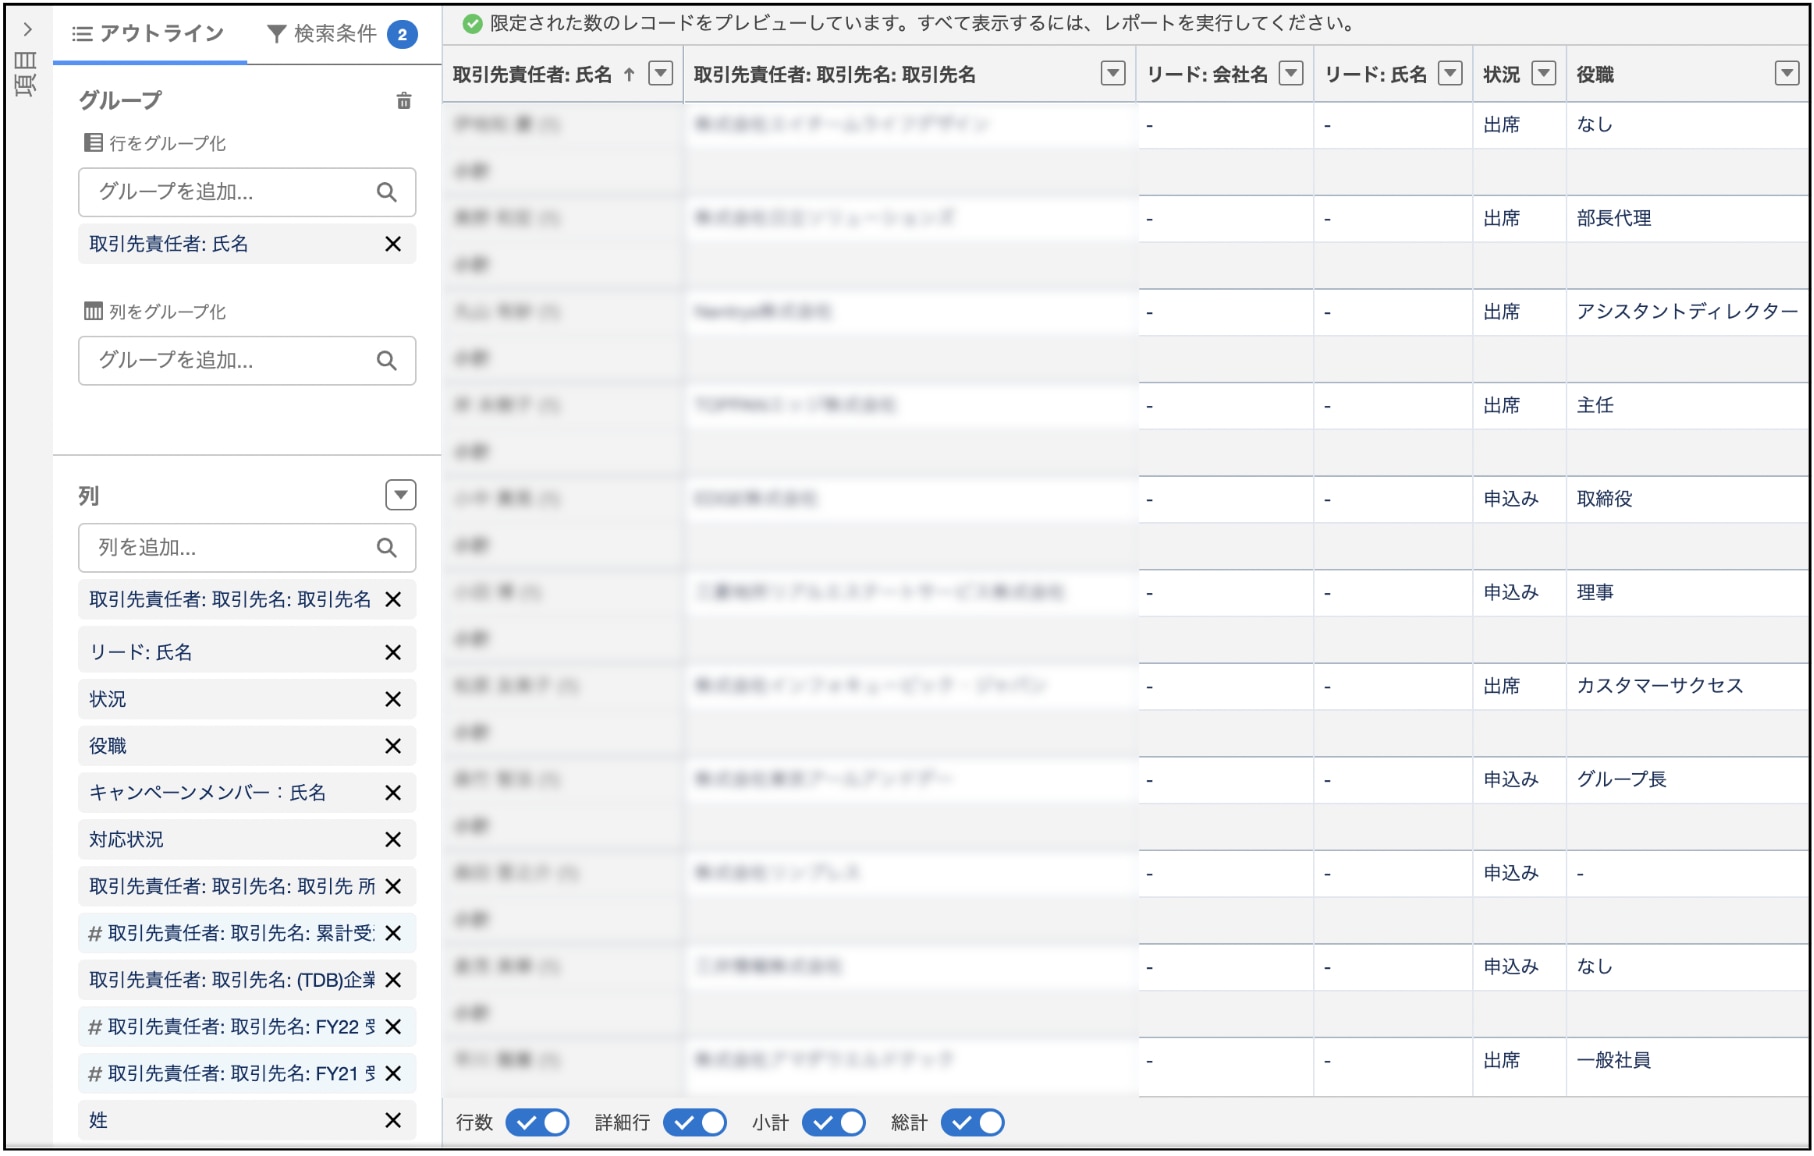
Task: Open dropdown for 取引先名 column header
Action: point(1113,73)
